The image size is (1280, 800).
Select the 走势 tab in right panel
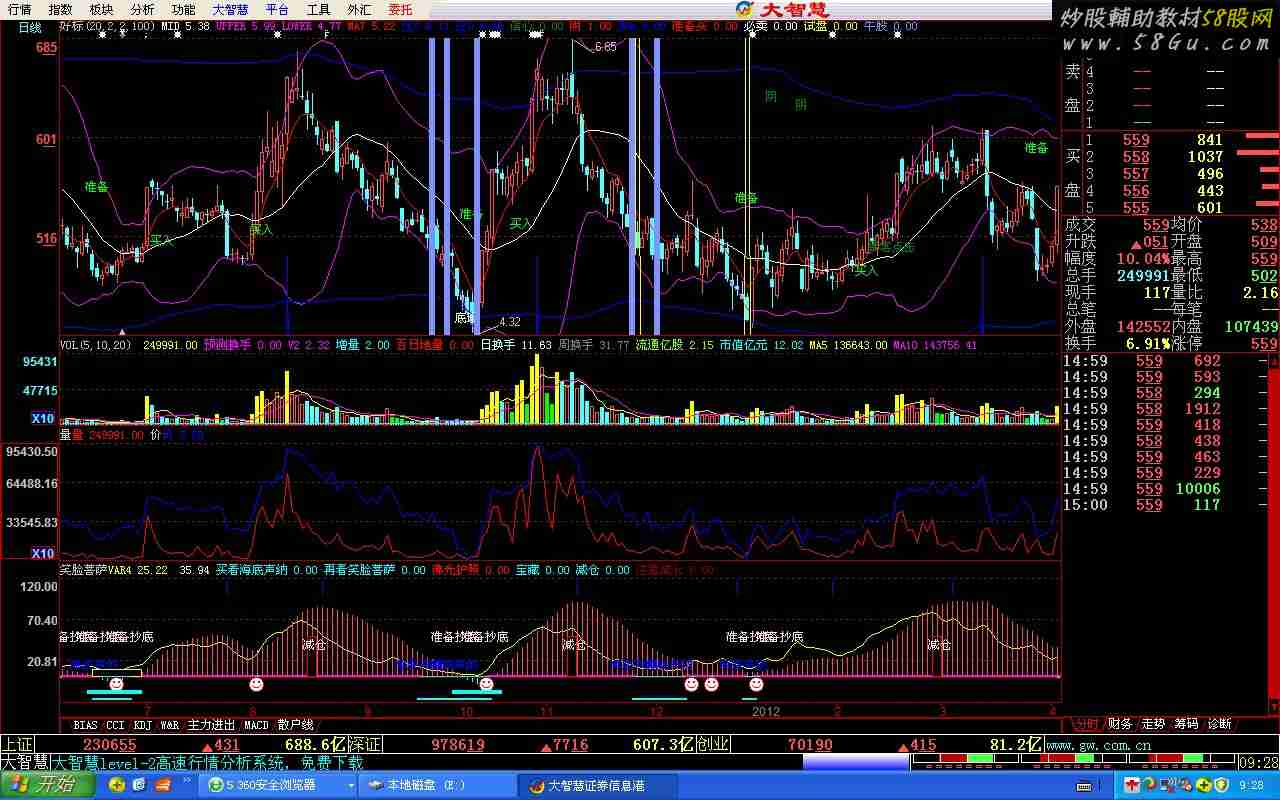coord(1153,724)
